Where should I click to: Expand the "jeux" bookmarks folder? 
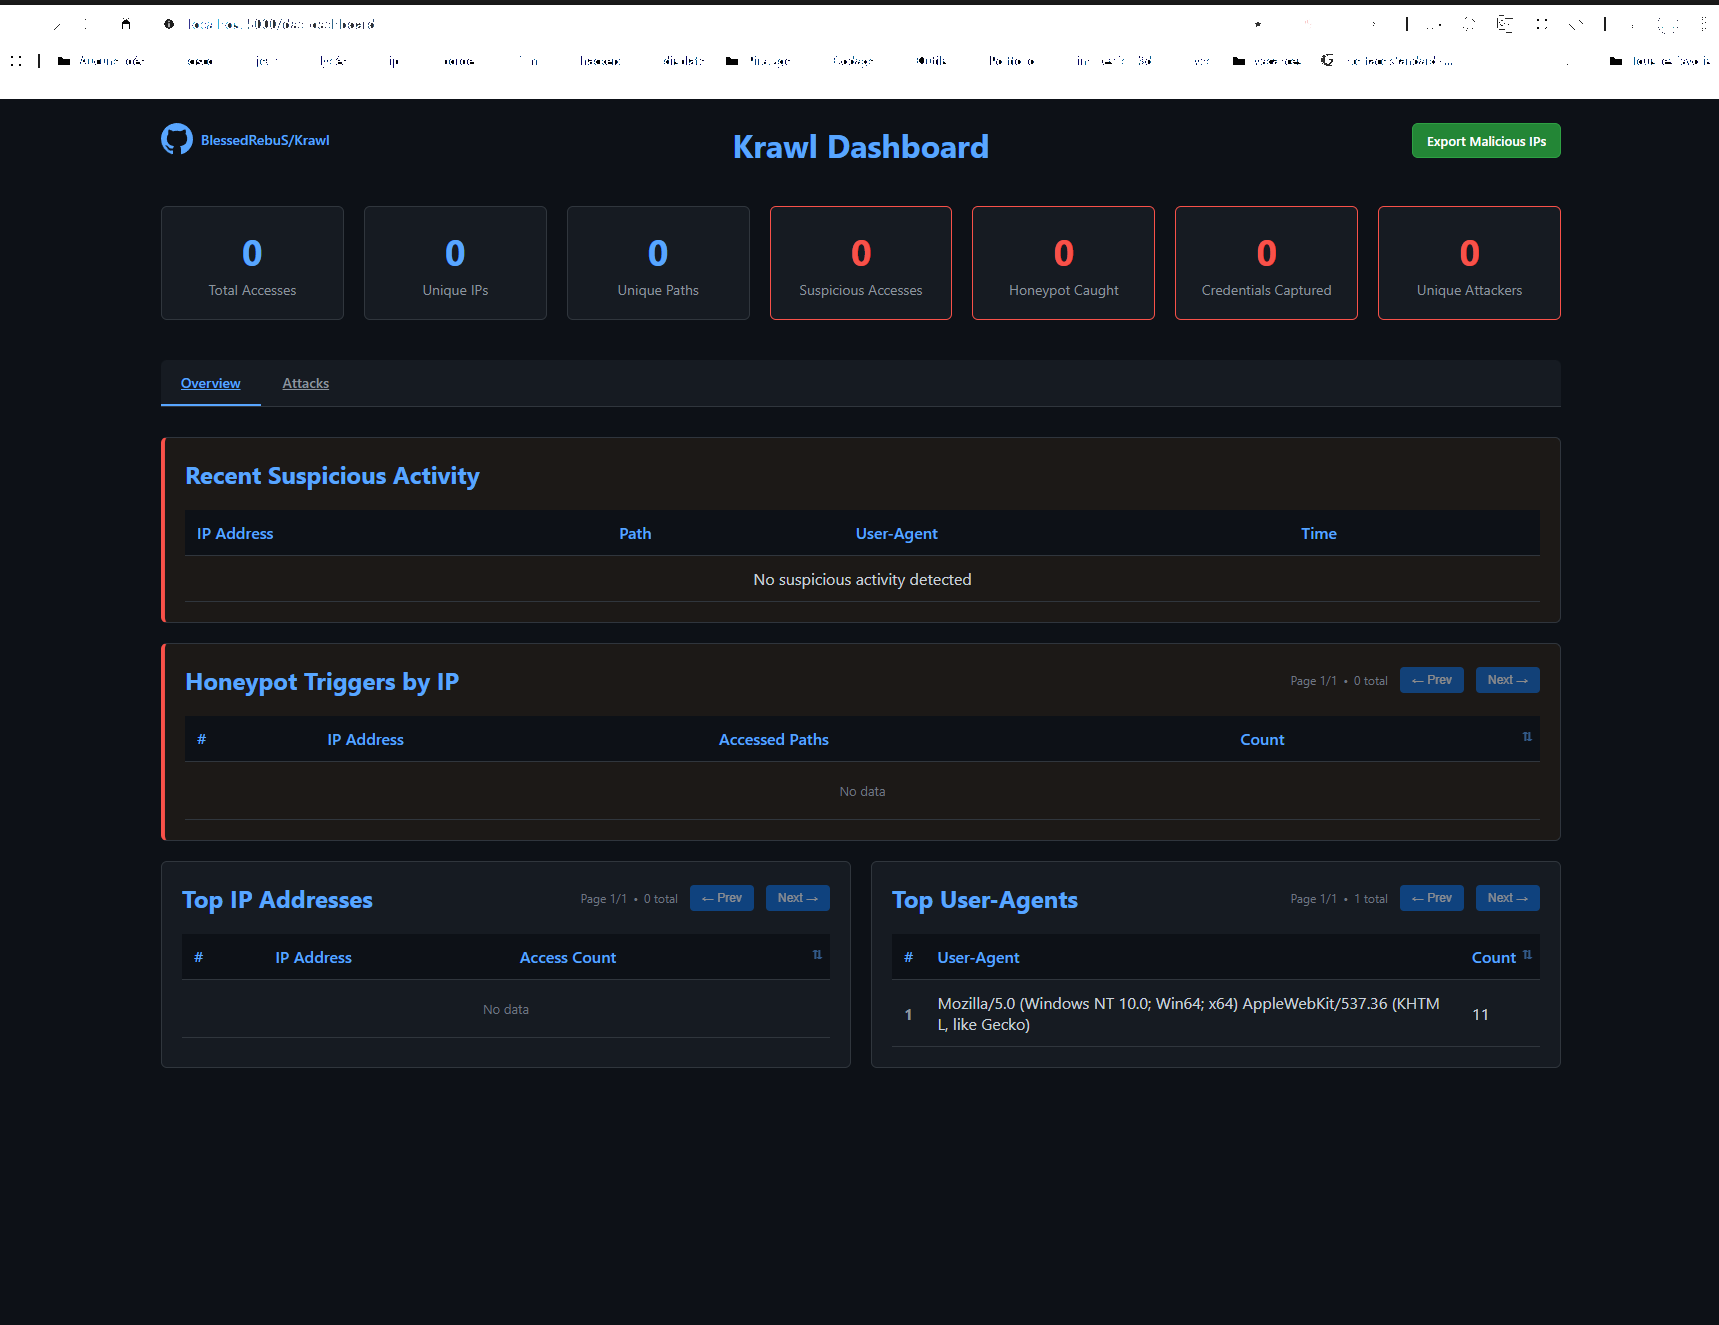coord(257,61)
